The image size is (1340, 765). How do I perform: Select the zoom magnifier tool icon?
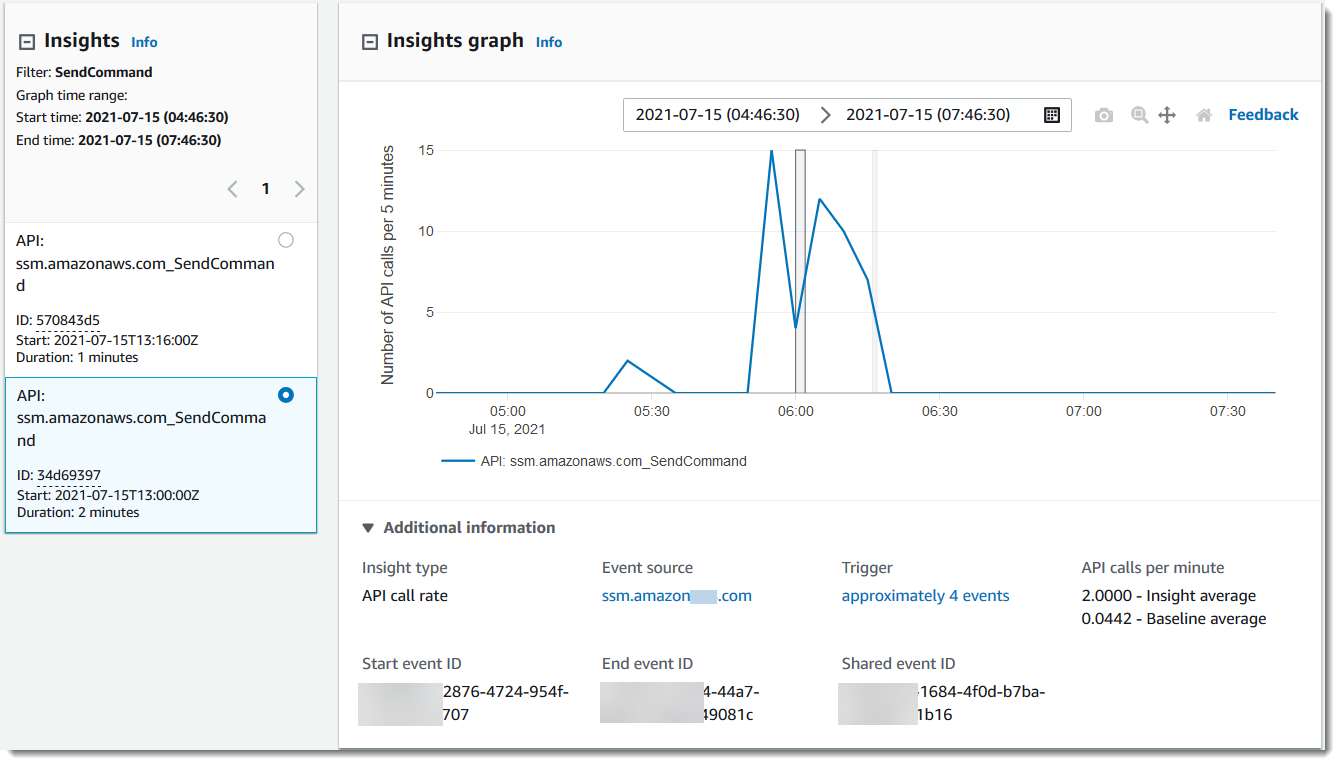pyautogui.click(x=1139, y=115)
